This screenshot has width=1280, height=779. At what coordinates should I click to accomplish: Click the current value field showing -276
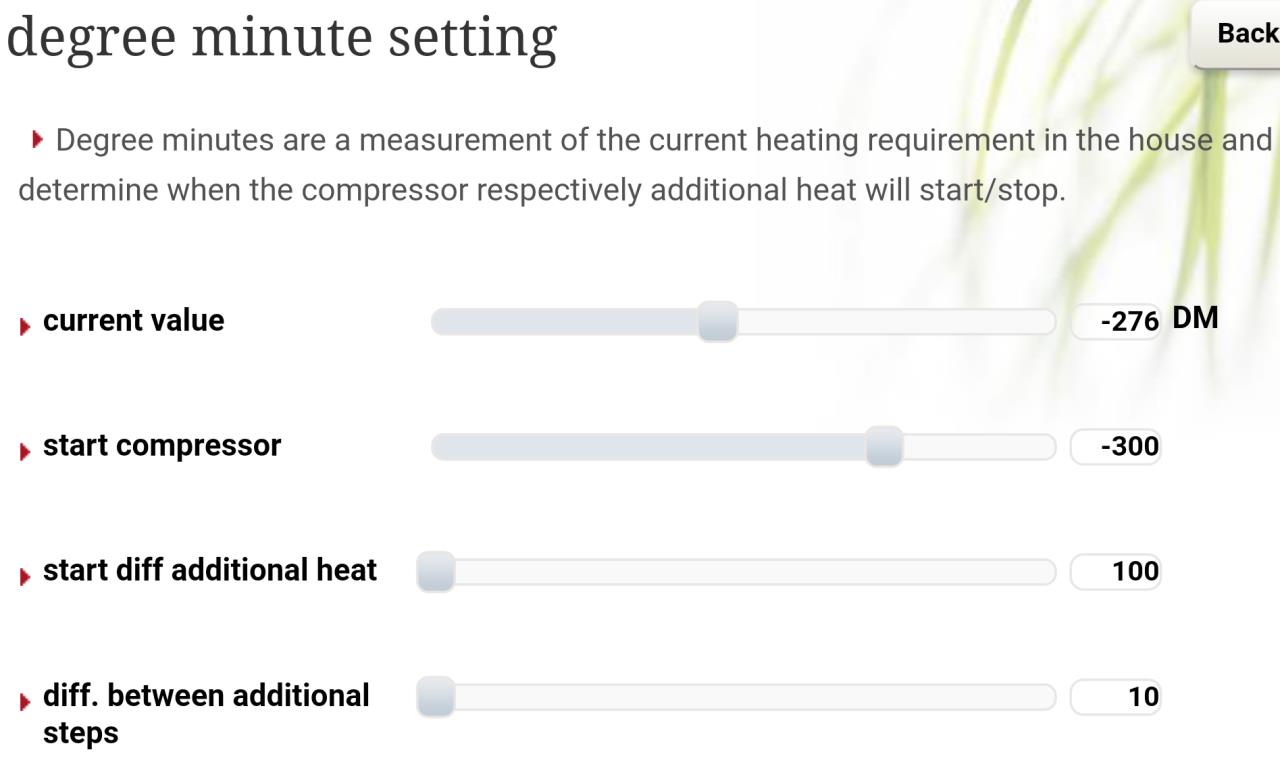point(1116,322)
